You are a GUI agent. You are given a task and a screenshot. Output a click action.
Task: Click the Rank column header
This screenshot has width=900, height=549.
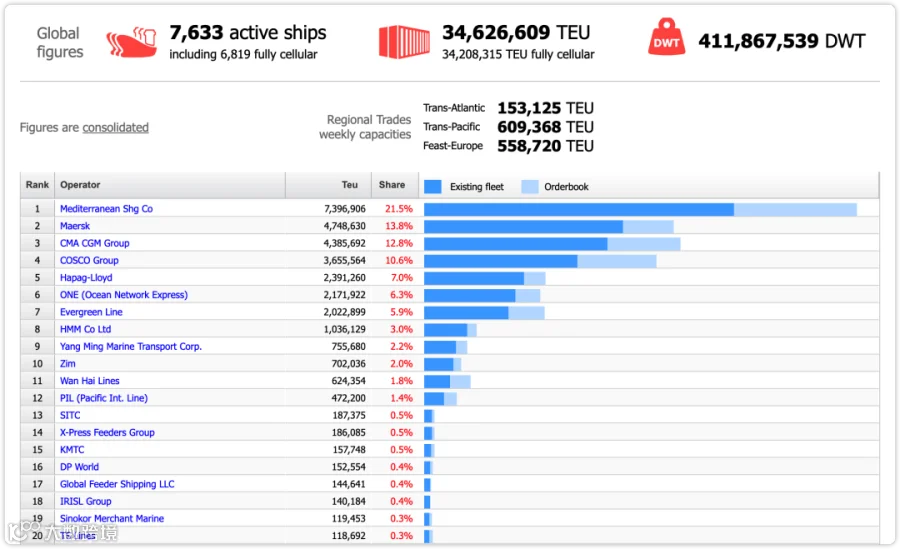[x=37, y=185]
